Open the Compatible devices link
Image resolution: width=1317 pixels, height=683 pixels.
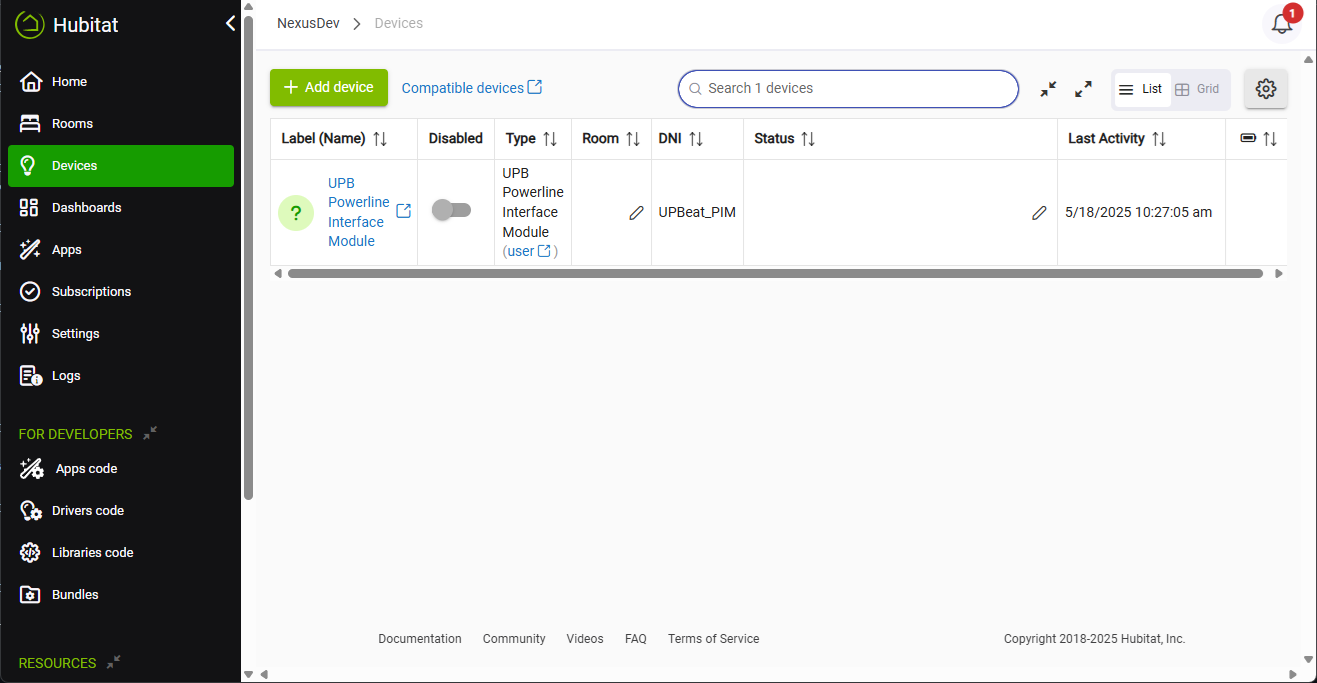point(471,88)
